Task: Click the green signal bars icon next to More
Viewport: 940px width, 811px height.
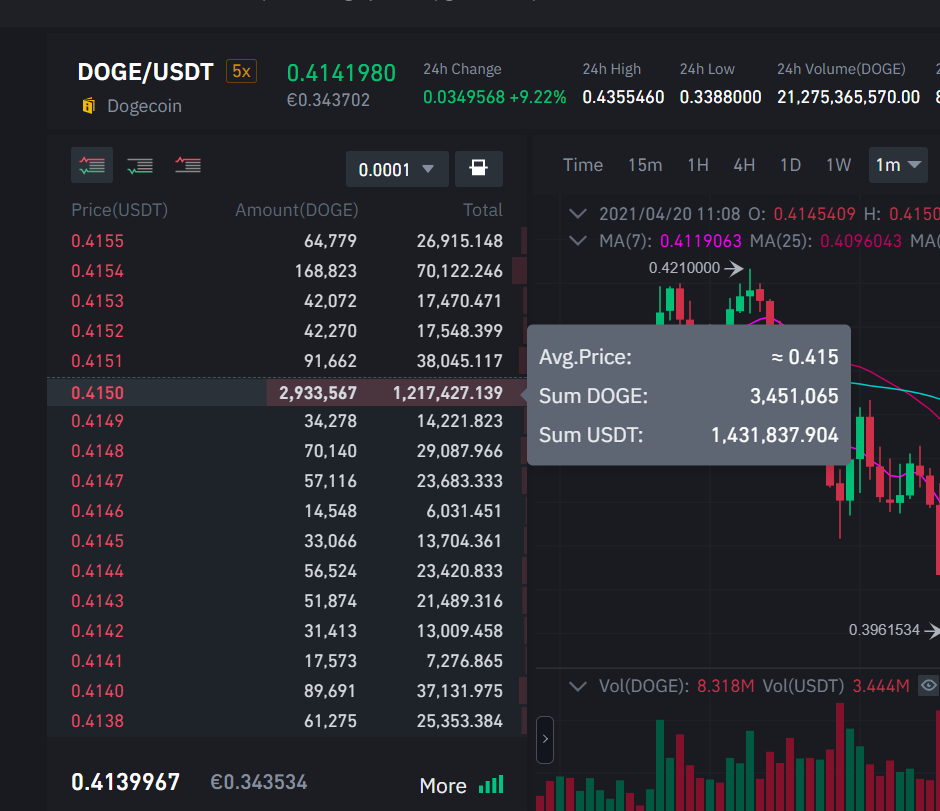Action: point(491,785)
